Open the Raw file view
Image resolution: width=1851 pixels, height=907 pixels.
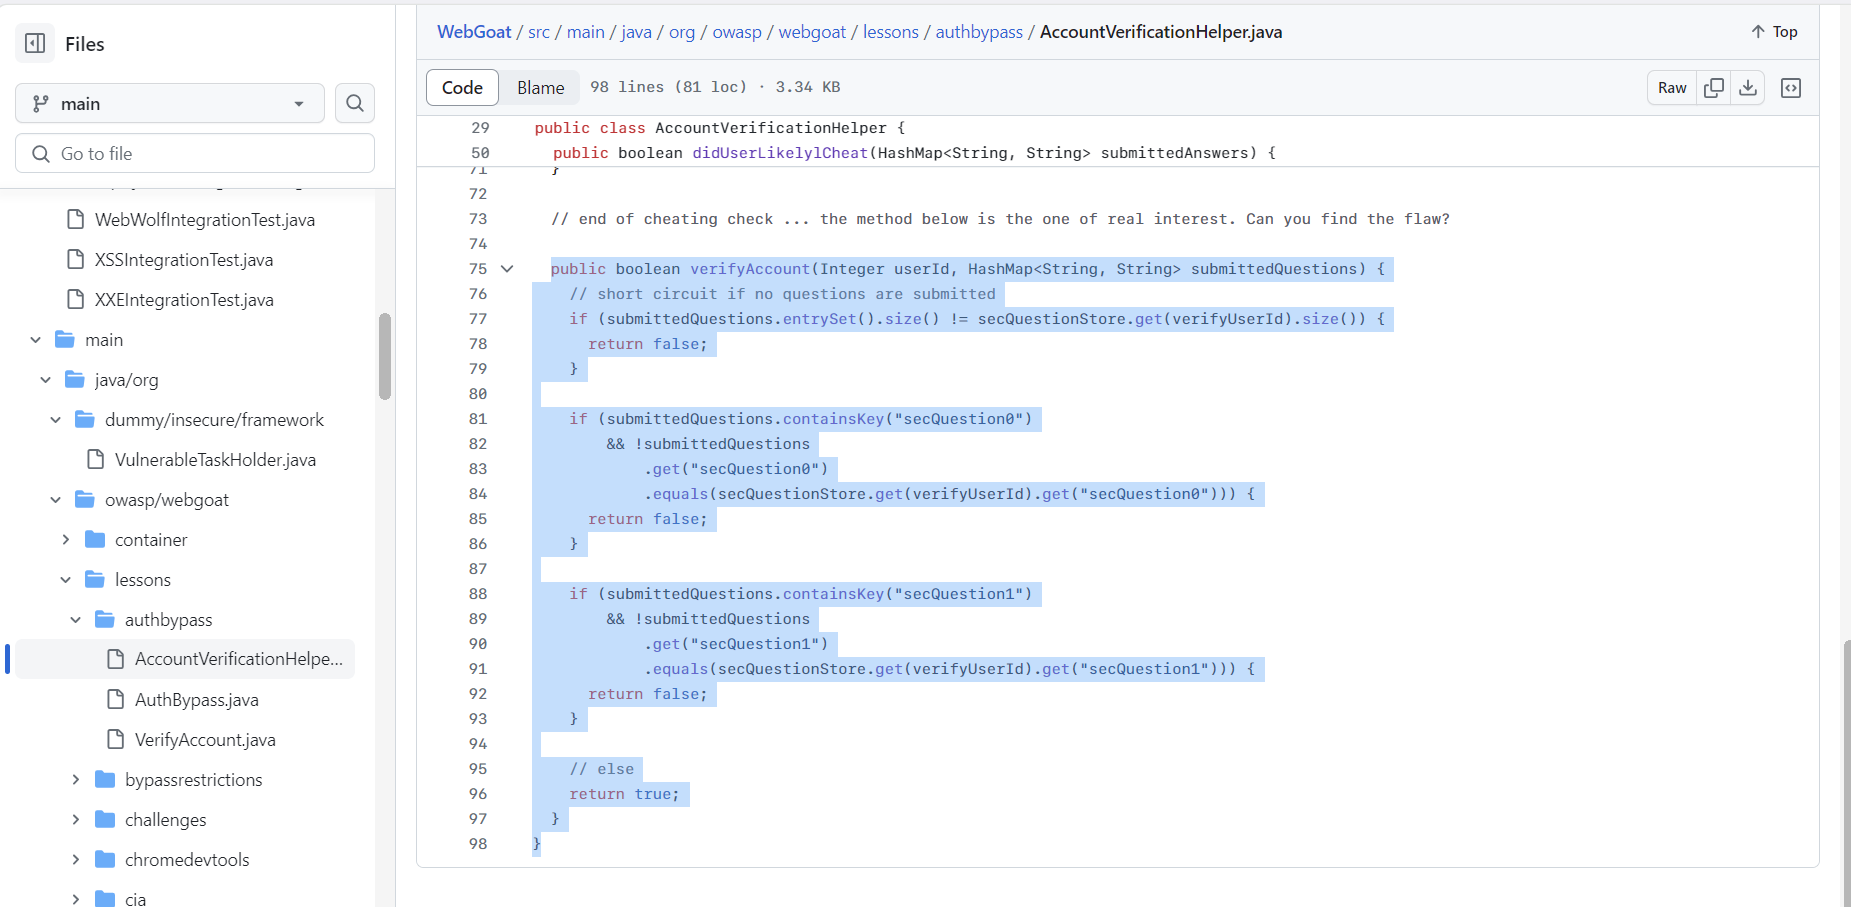point(1672,88)
